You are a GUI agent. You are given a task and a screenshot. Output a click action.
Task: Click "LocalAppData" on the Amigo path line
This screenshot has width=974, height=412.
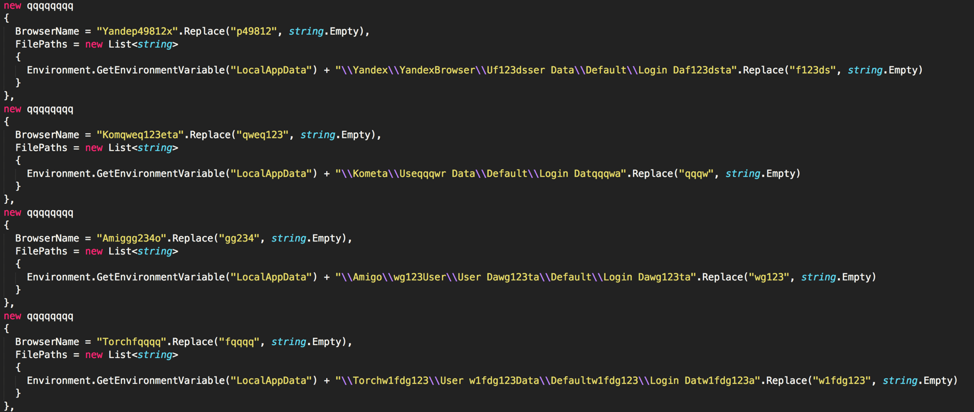[x=271, y=277]
